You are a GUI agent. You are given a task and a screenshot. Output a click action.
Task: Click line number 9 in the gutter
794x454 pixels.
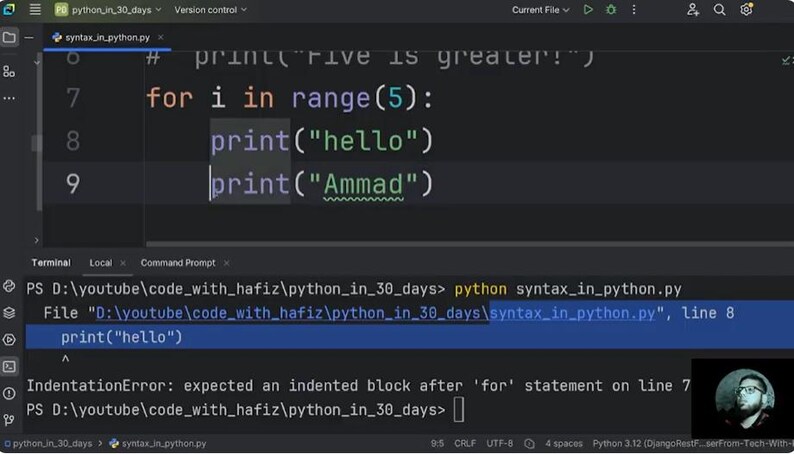click(x=73, y=183)
